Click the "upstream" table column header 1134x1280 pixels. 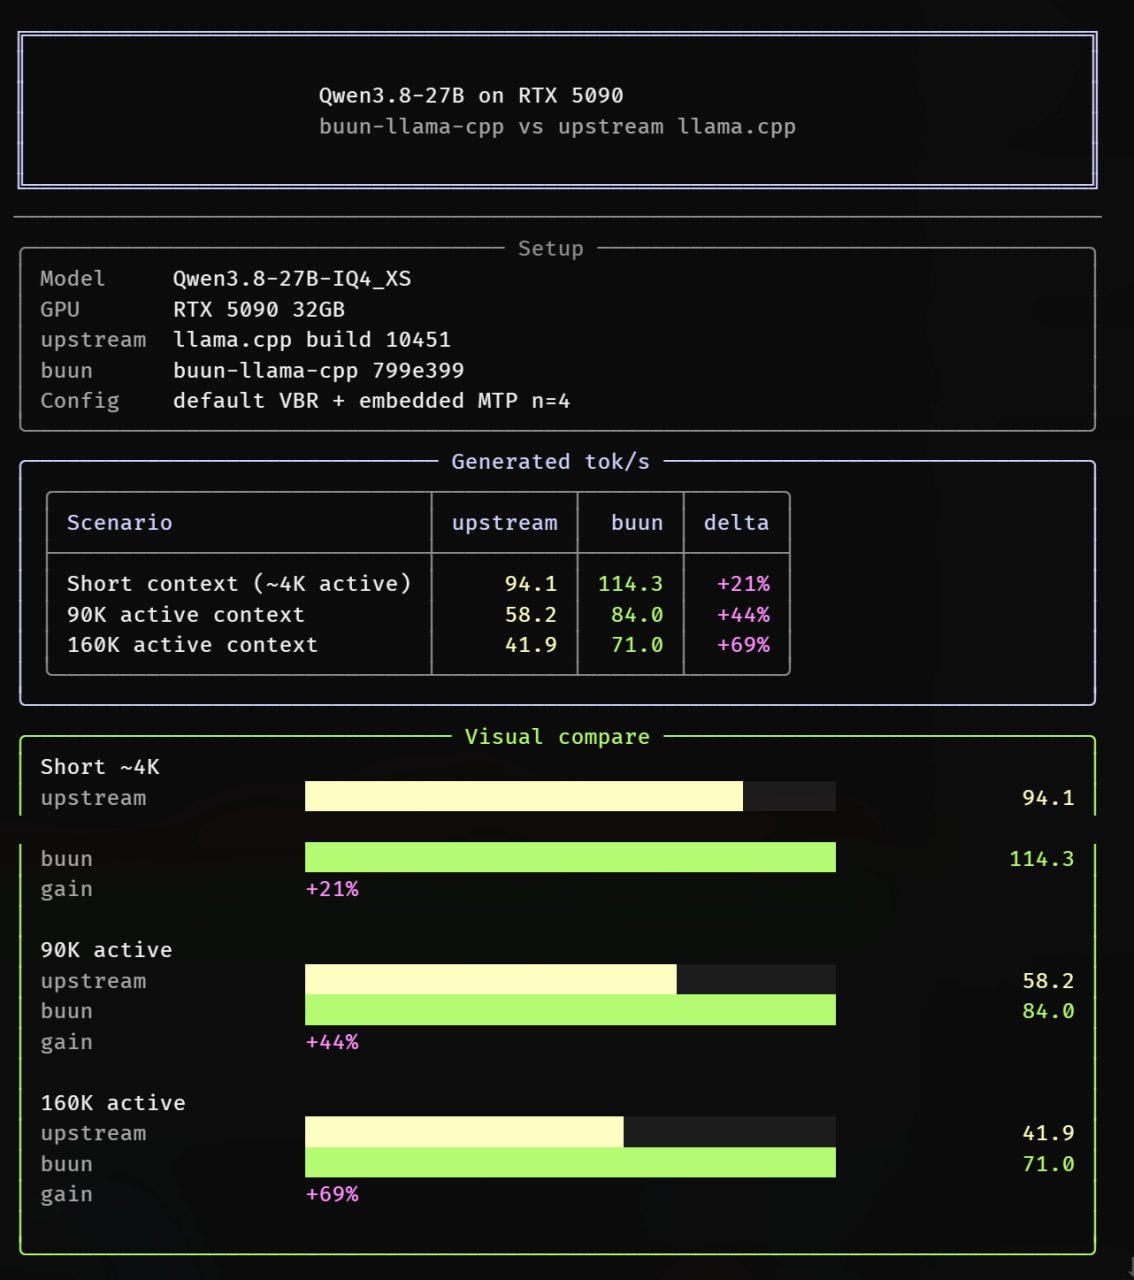[504, 523]
